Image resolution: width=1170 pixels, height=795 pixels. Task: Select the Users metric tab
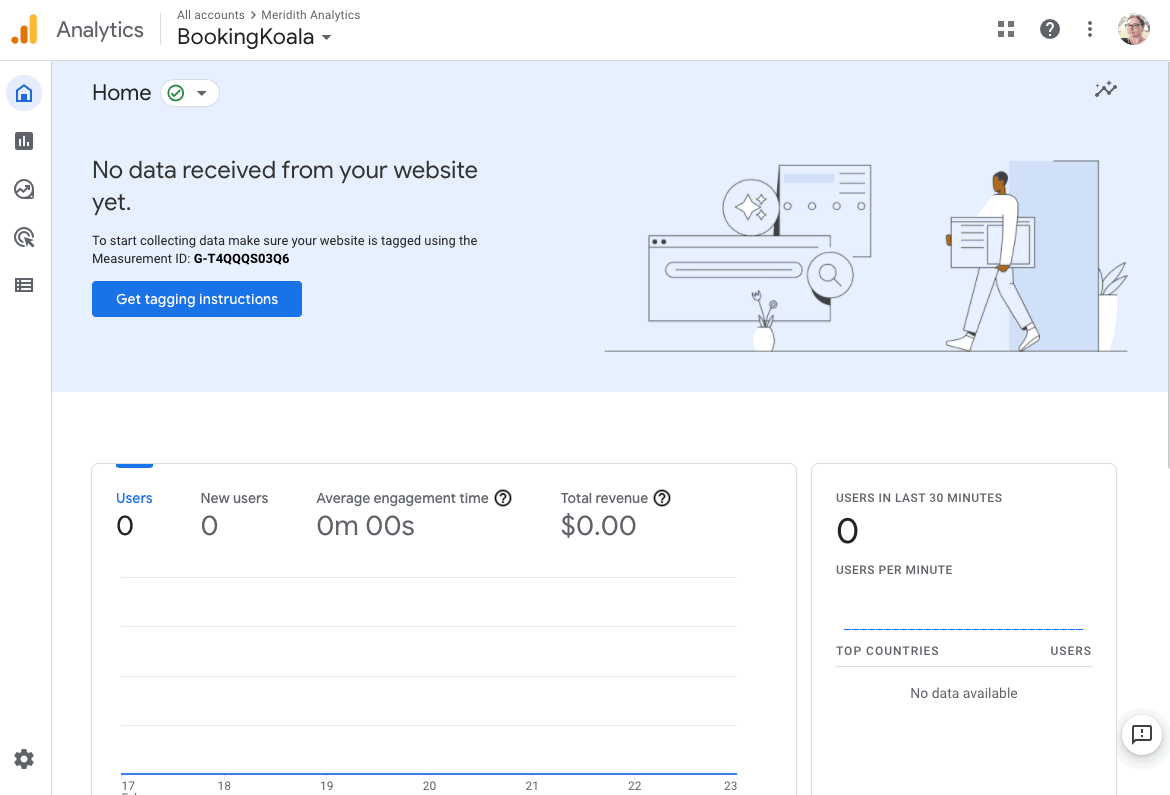point(134,498)
